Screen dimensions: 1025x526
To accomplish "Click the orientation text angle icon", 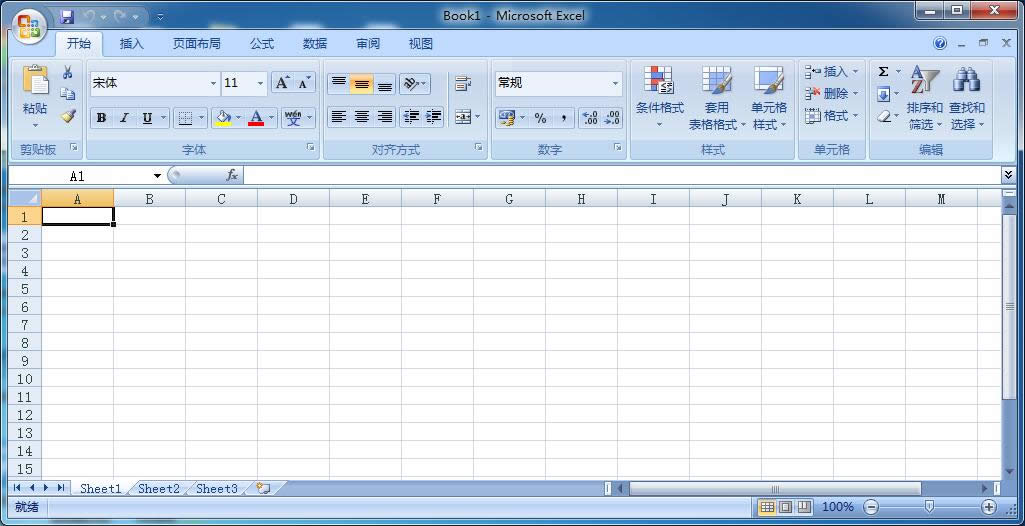I will coord(411,84).
